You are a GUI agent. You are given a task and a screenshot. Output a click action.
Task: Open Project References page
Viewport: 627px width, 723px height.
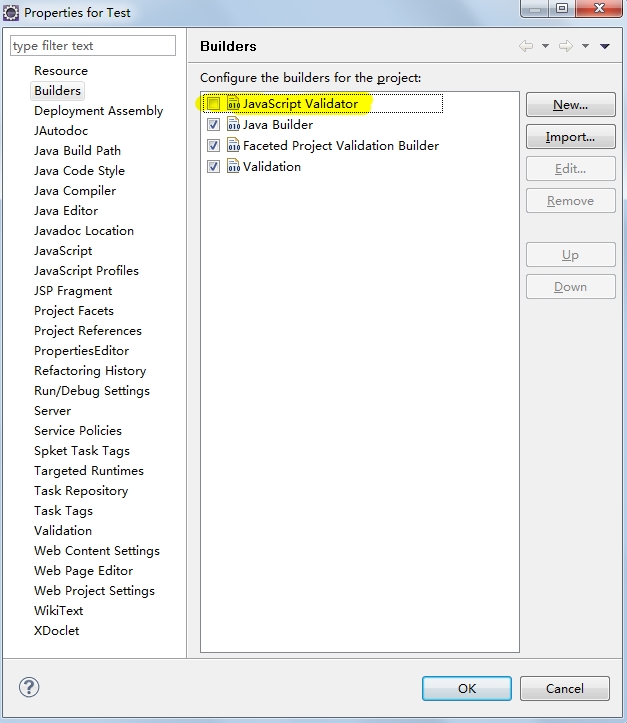[x=88, y=331]
